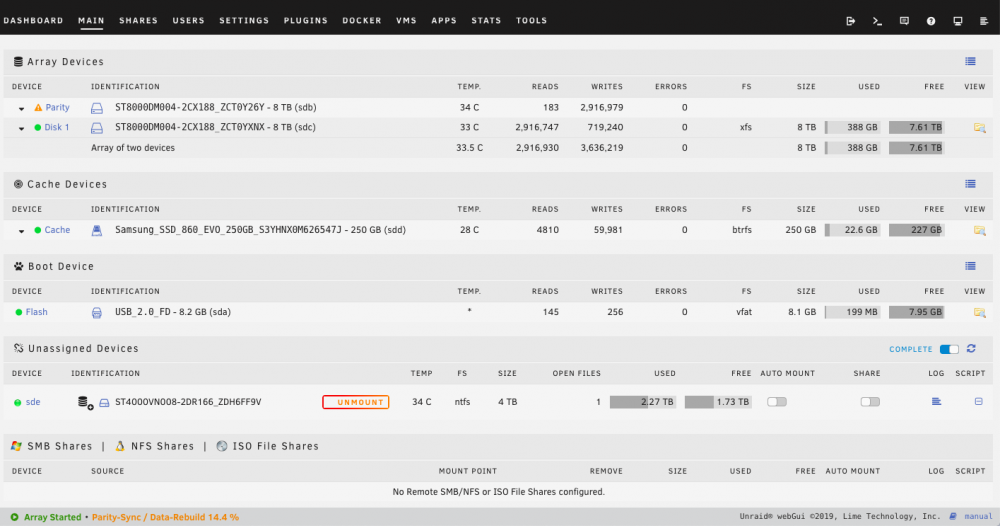This screenshot has width=1000, height=526.
Task: Open the sde device link
Action: (x=33, y=402)
